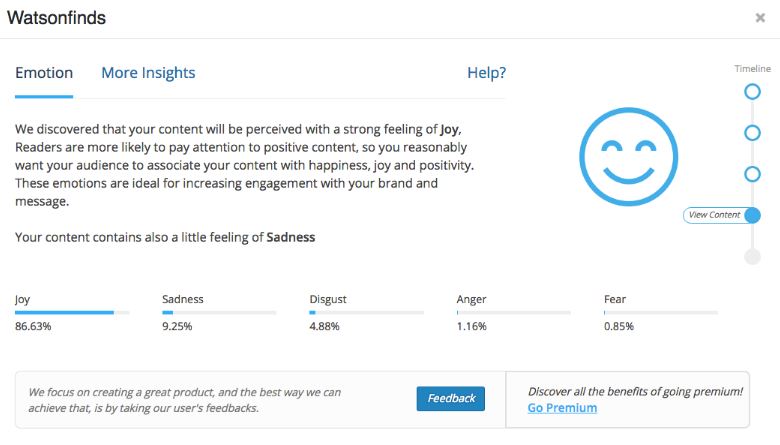
Task: Open the Help? link
Action: pyautogui.click(x=487, y=73)
